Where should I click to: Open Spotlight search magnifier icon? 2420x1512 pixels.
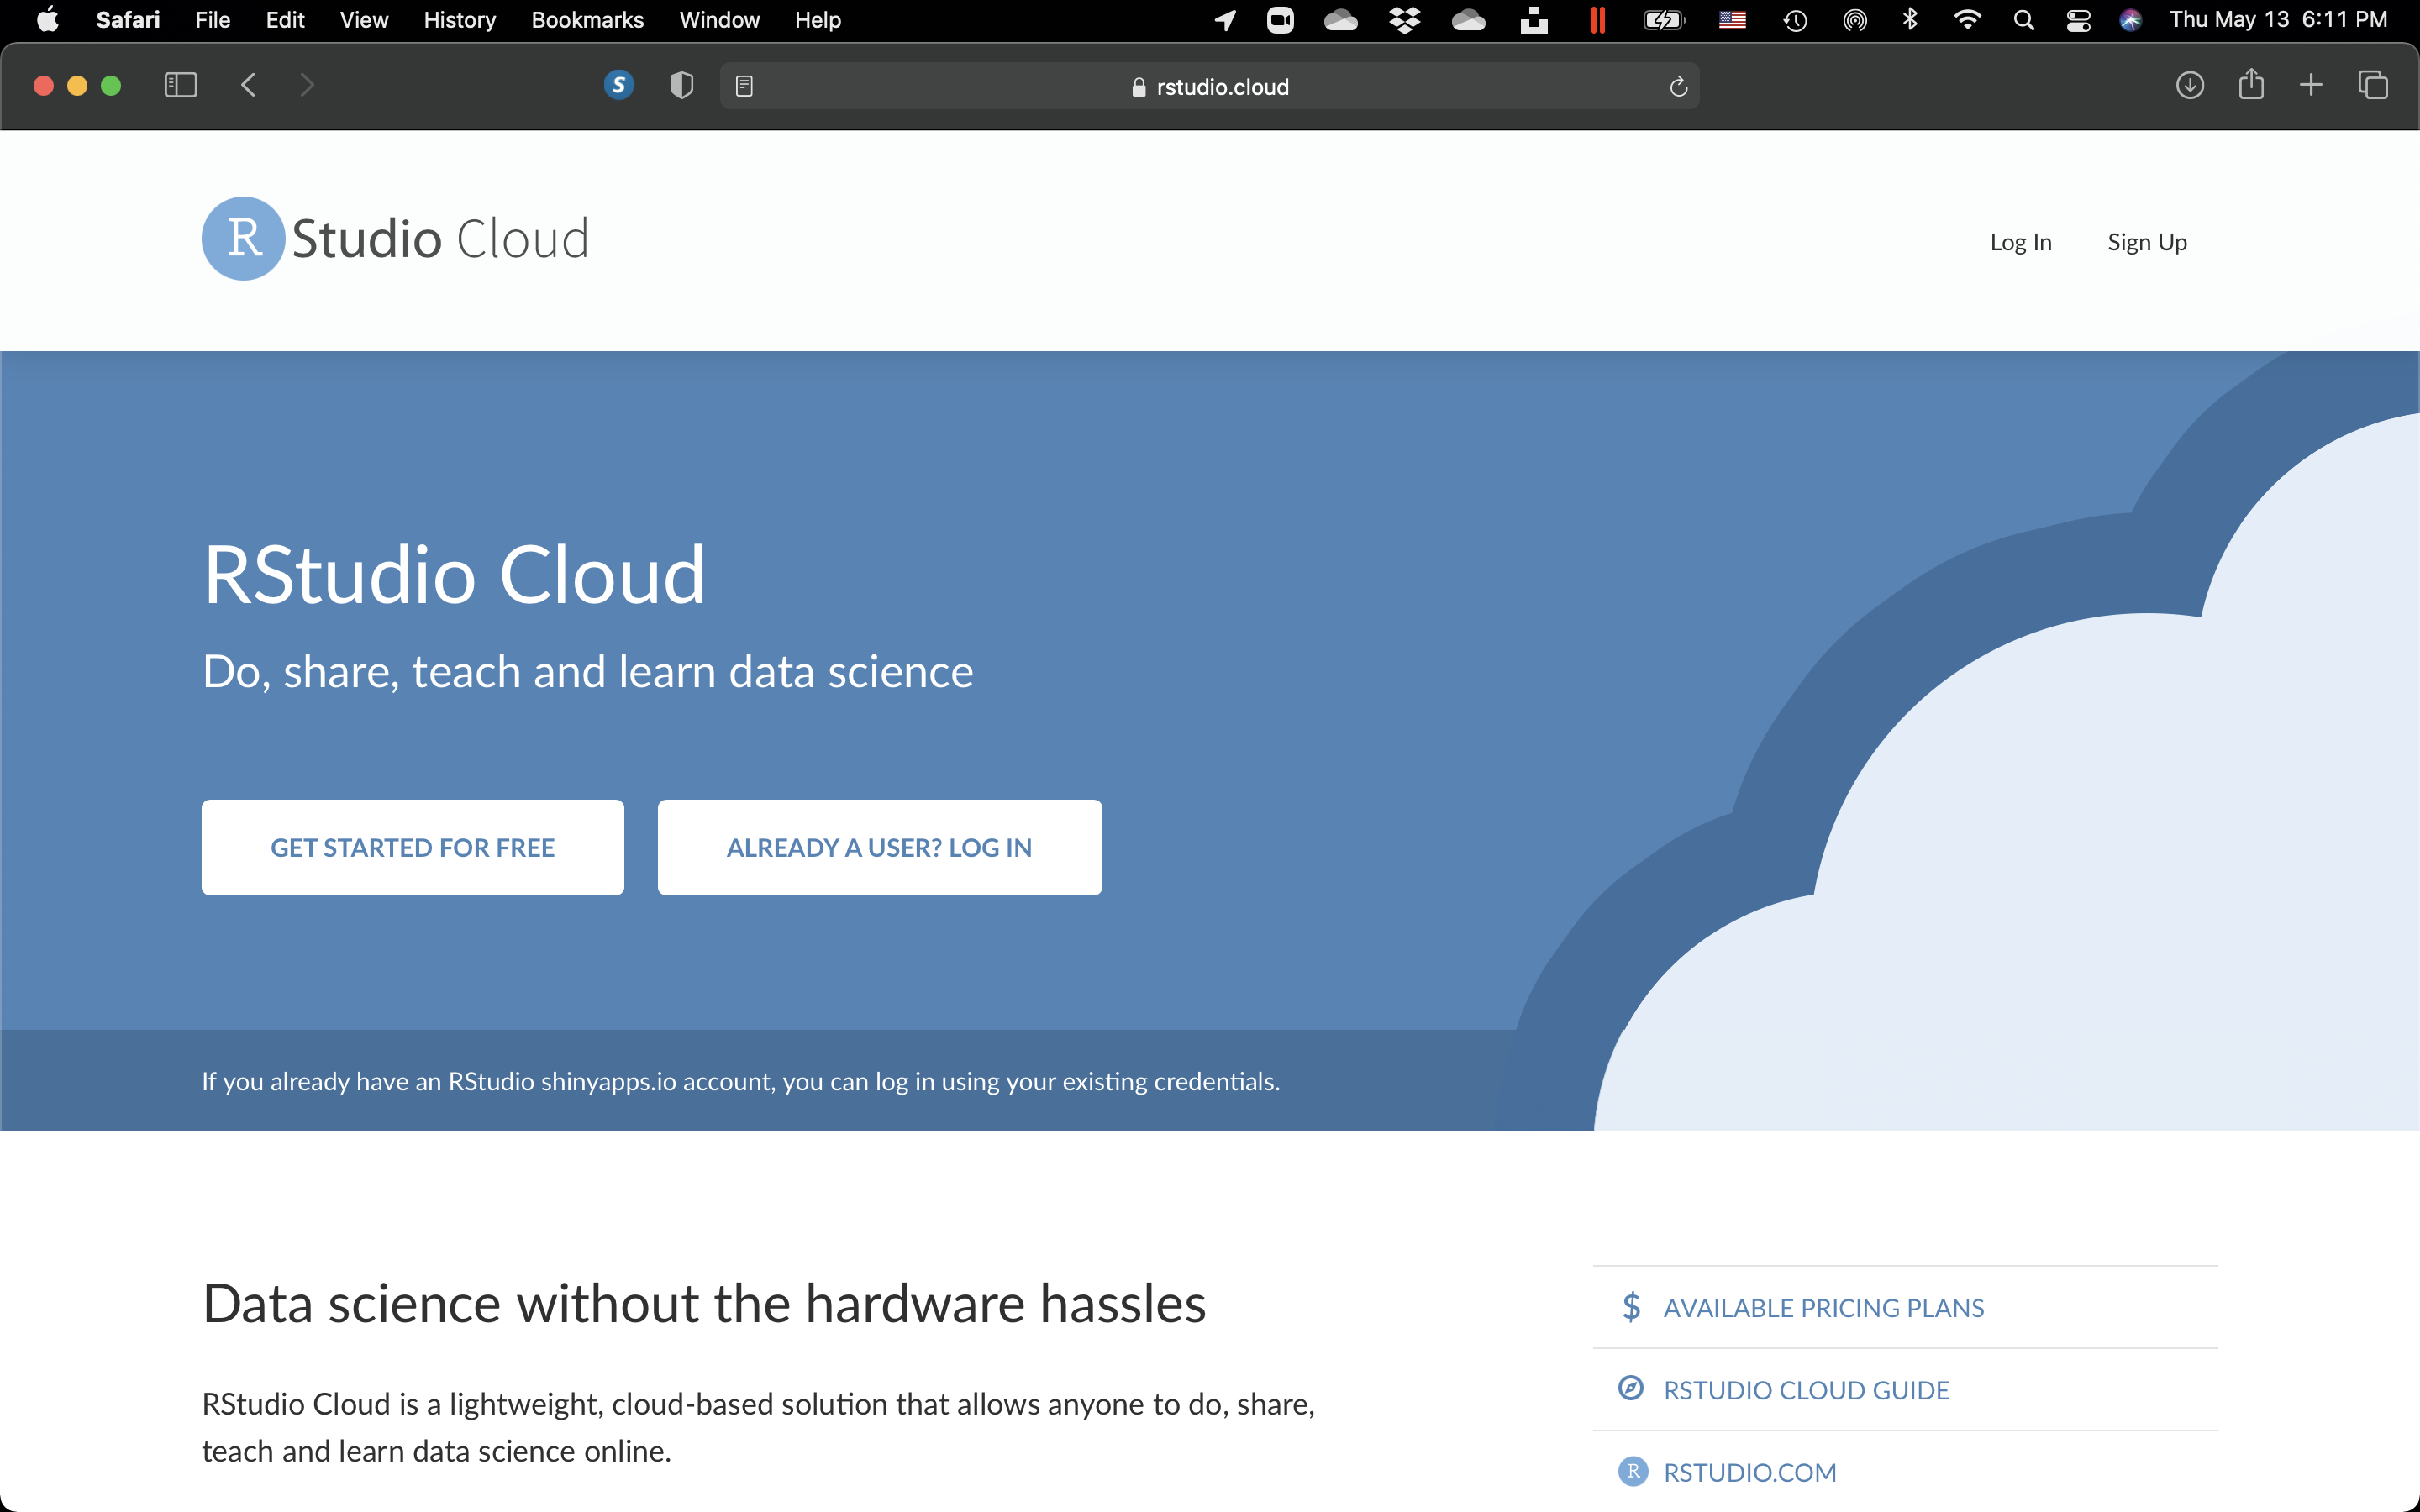click(2024, 20)
